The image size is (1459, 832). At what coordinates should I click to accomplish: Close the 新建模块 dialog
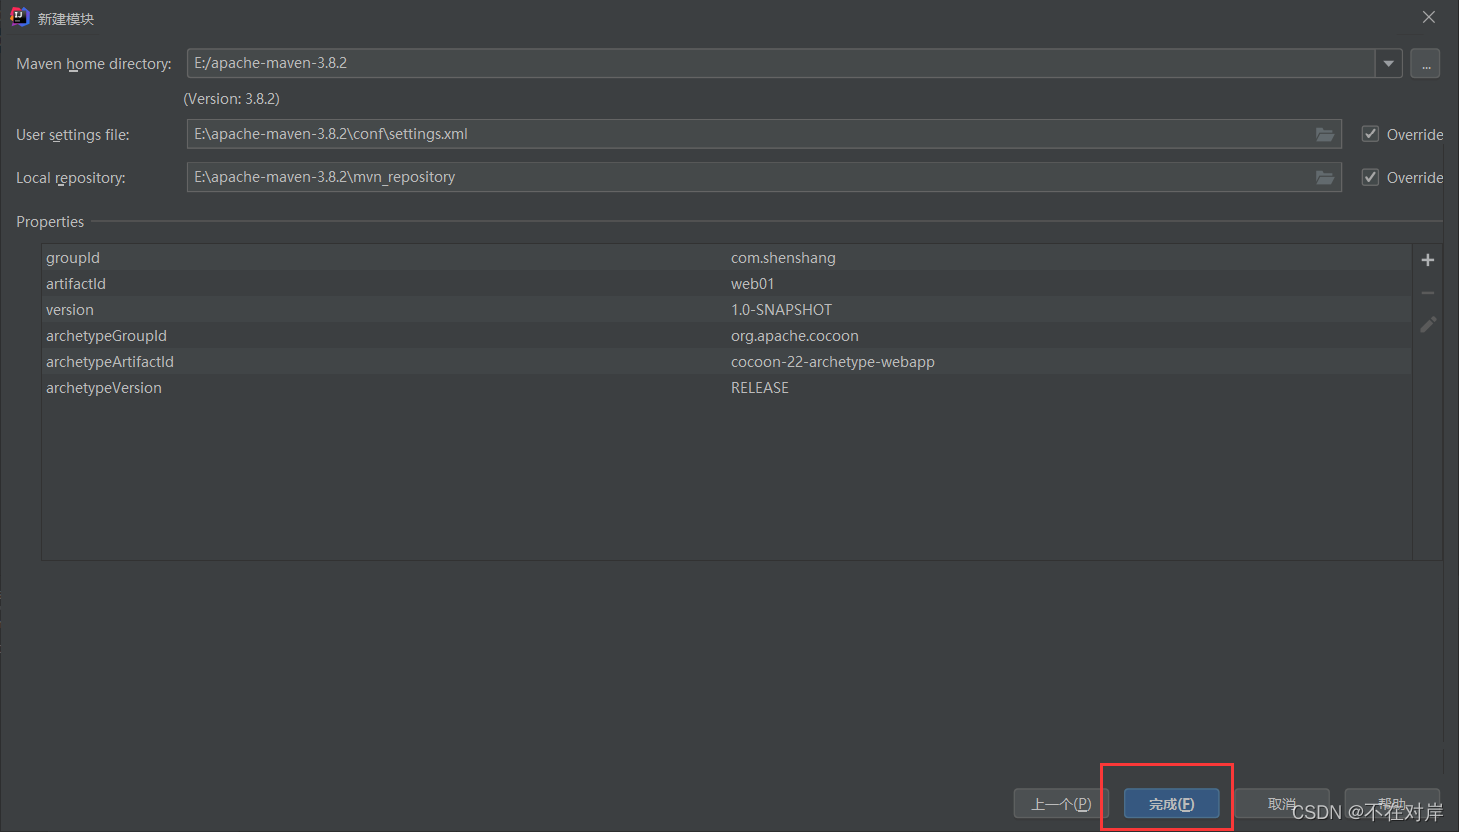[x=1429, y=17]
